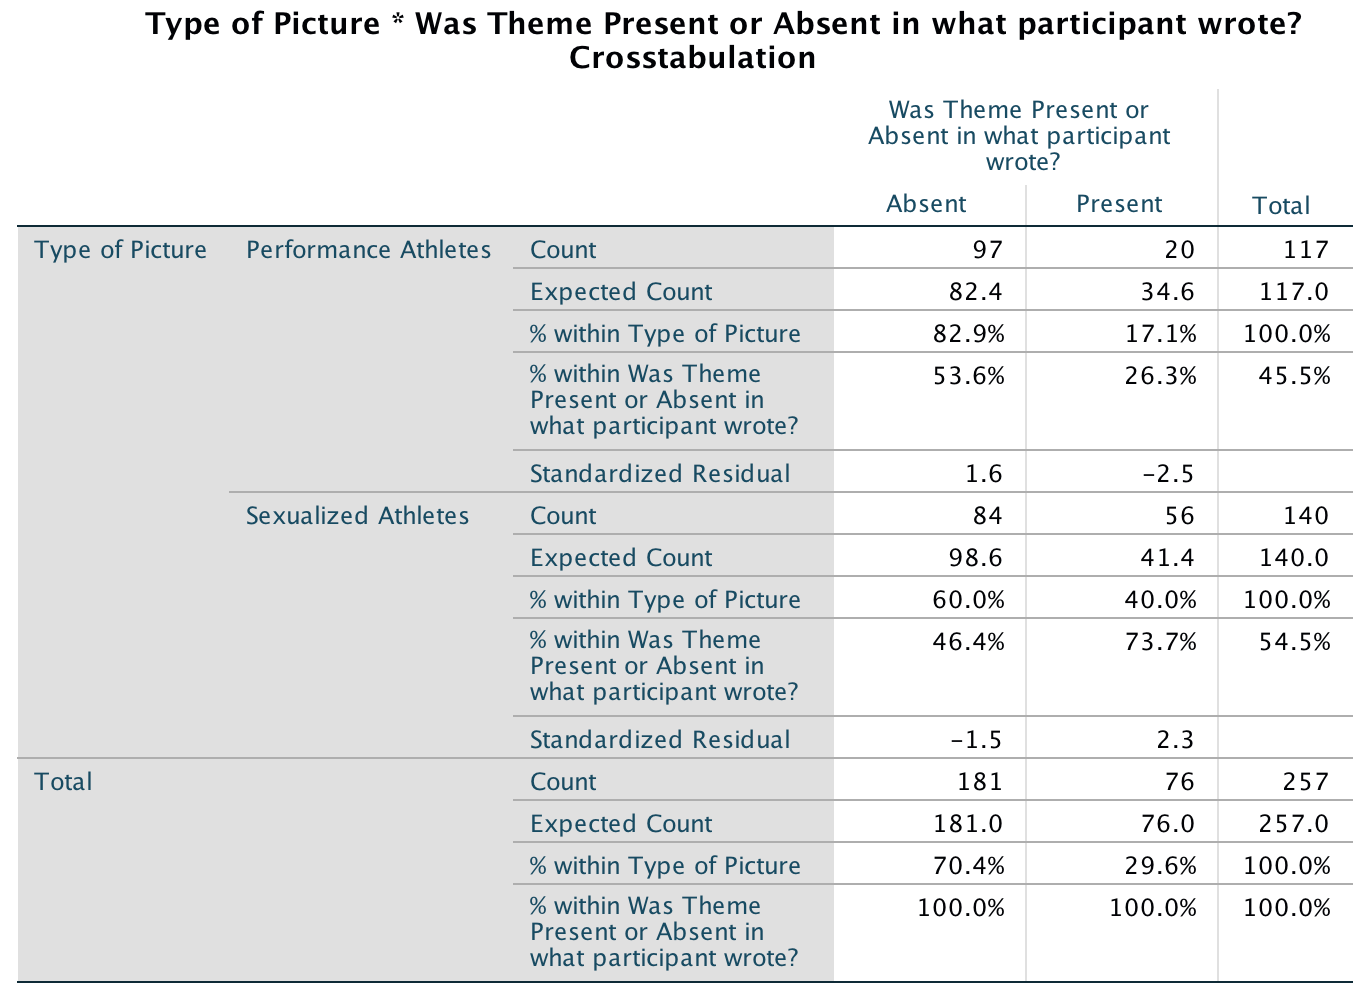Click the 82.9% cell
This screenshot has height=994, width=1366.
[x=968, y=334]
